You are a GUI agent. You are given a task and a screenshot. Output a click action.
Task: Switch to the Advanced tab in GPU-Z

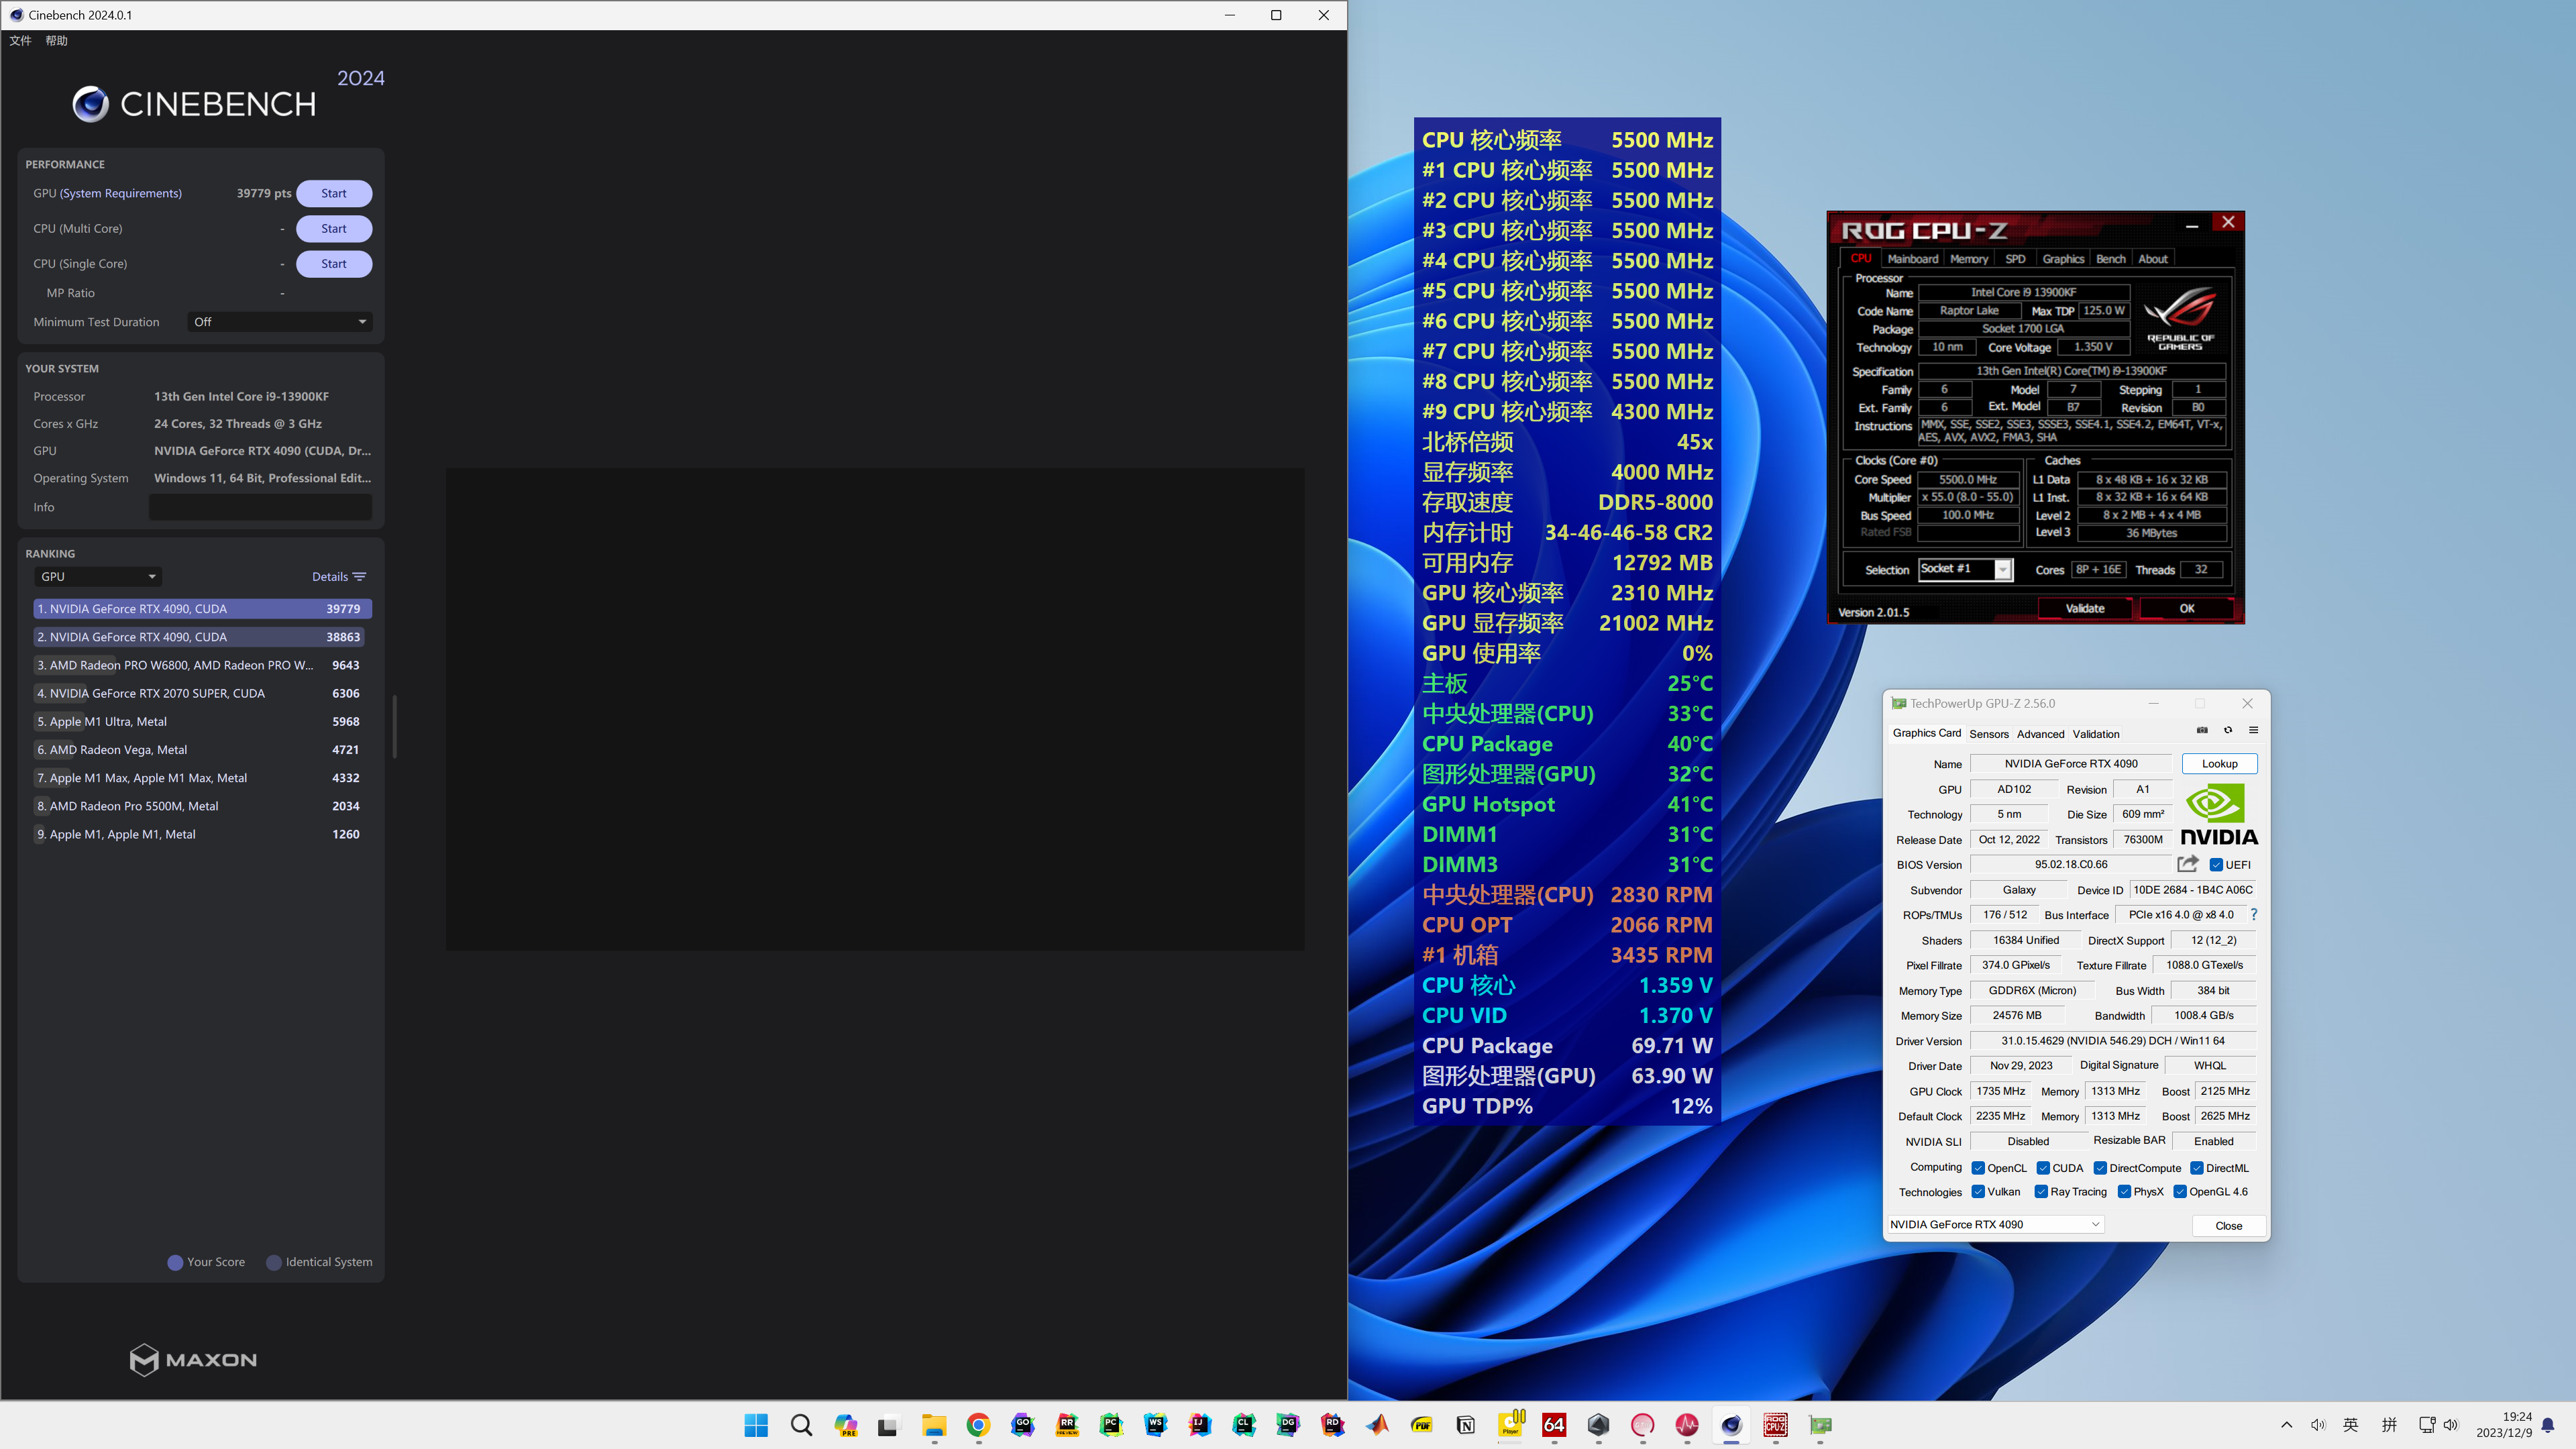coord(2040,734)
